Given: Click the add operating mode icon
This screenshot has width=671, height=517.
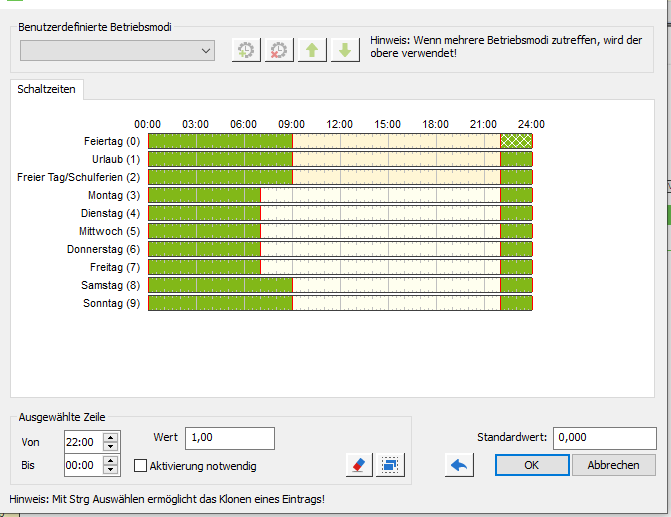Looking at the screenshot, I should click(245, 50).
